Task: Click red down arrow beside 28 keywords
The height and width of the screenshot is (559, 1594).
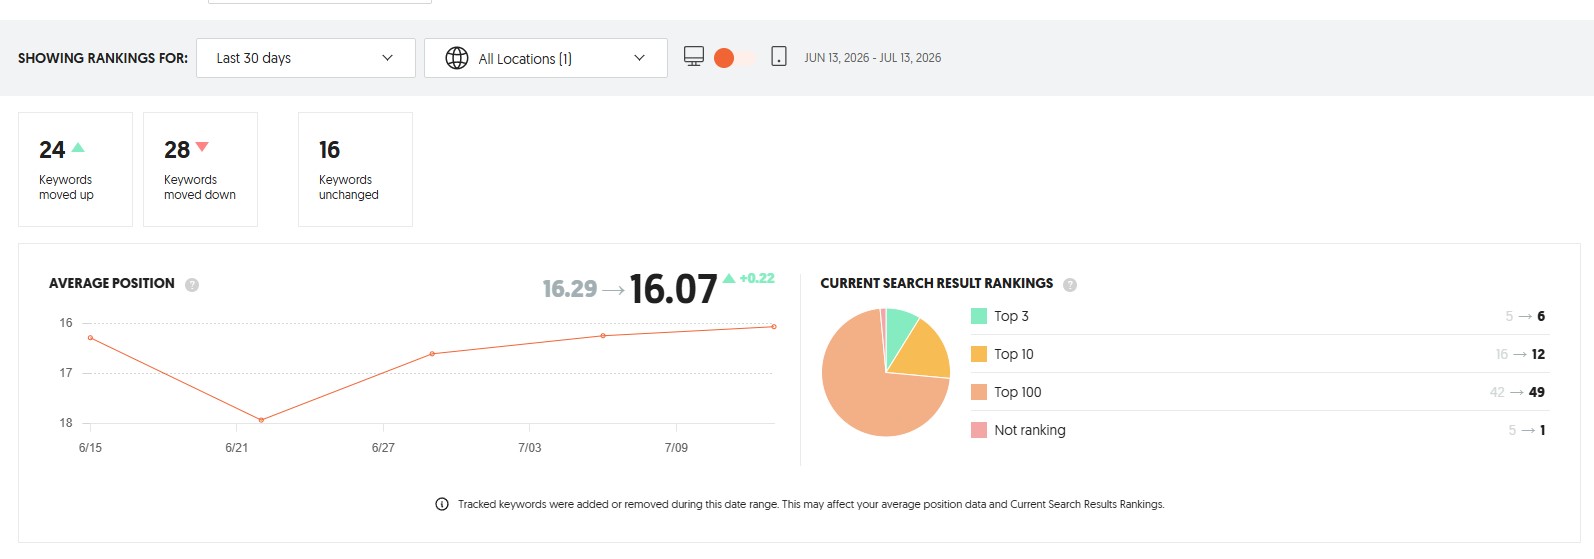Action: click(202, 147)
